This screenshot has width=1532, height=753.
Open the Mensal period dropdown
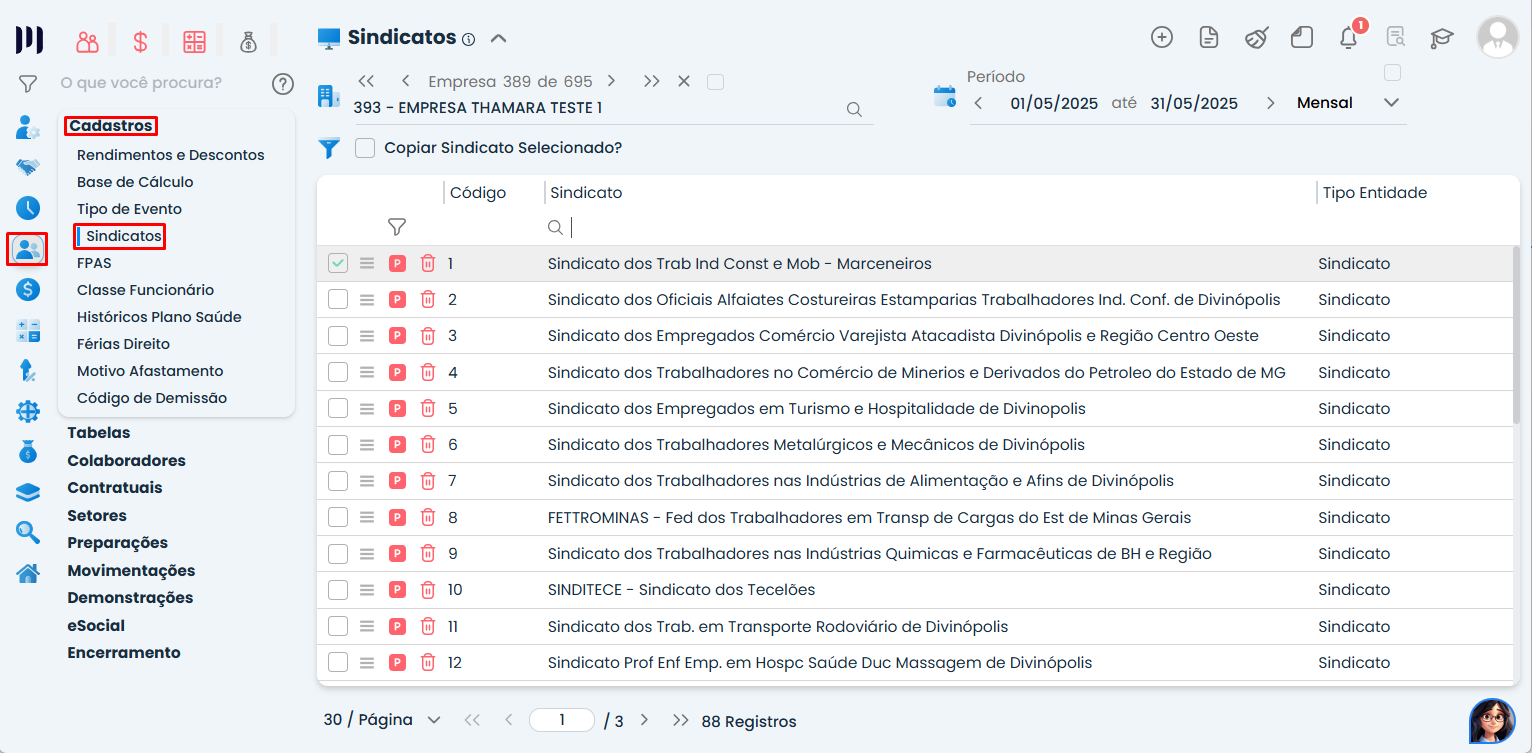pos(1390,103)
